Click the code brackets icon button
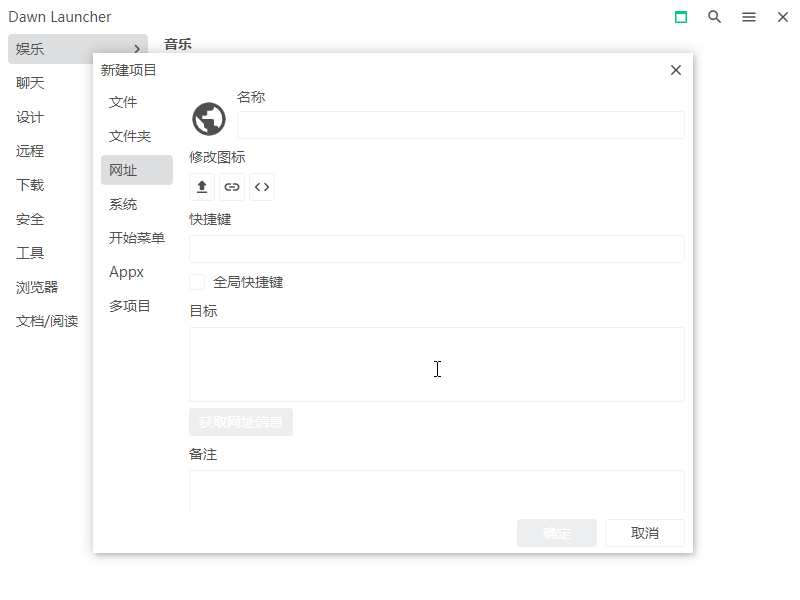Screen dimensions: 800x600 pos(262,187)
